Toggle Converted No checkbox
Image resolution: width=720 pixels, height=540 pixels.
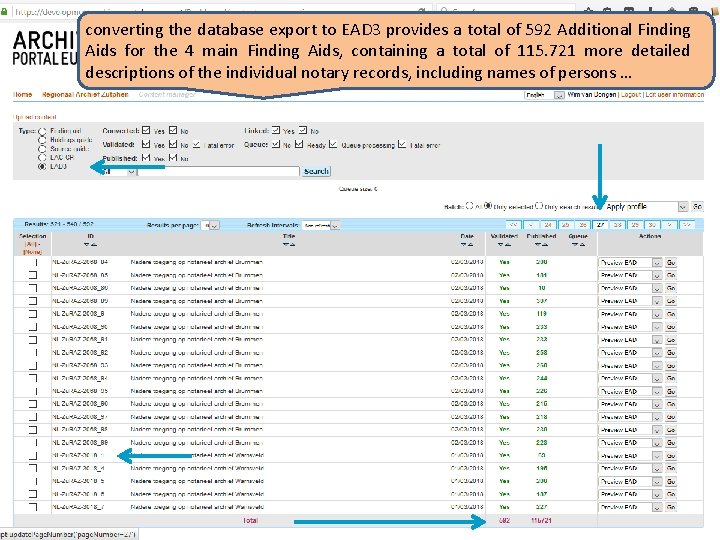173,130
